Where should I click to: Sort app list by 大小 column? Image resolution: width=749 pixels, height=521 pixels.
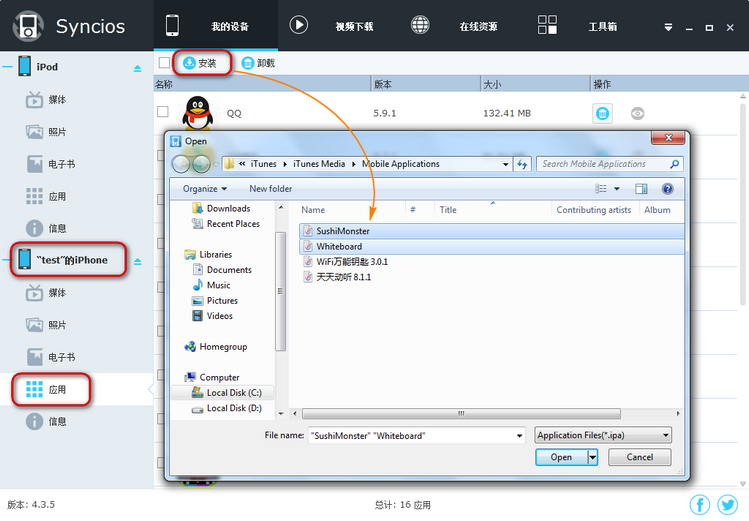(x=535, y=85)
